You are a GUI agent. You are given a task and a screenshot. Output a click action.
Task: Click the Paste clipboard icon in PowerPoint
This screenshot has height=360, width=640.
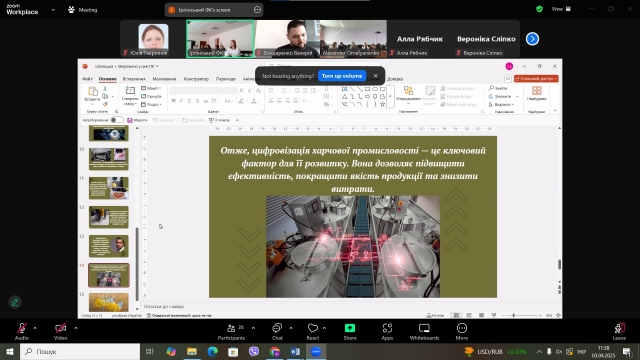coord(93,91)
